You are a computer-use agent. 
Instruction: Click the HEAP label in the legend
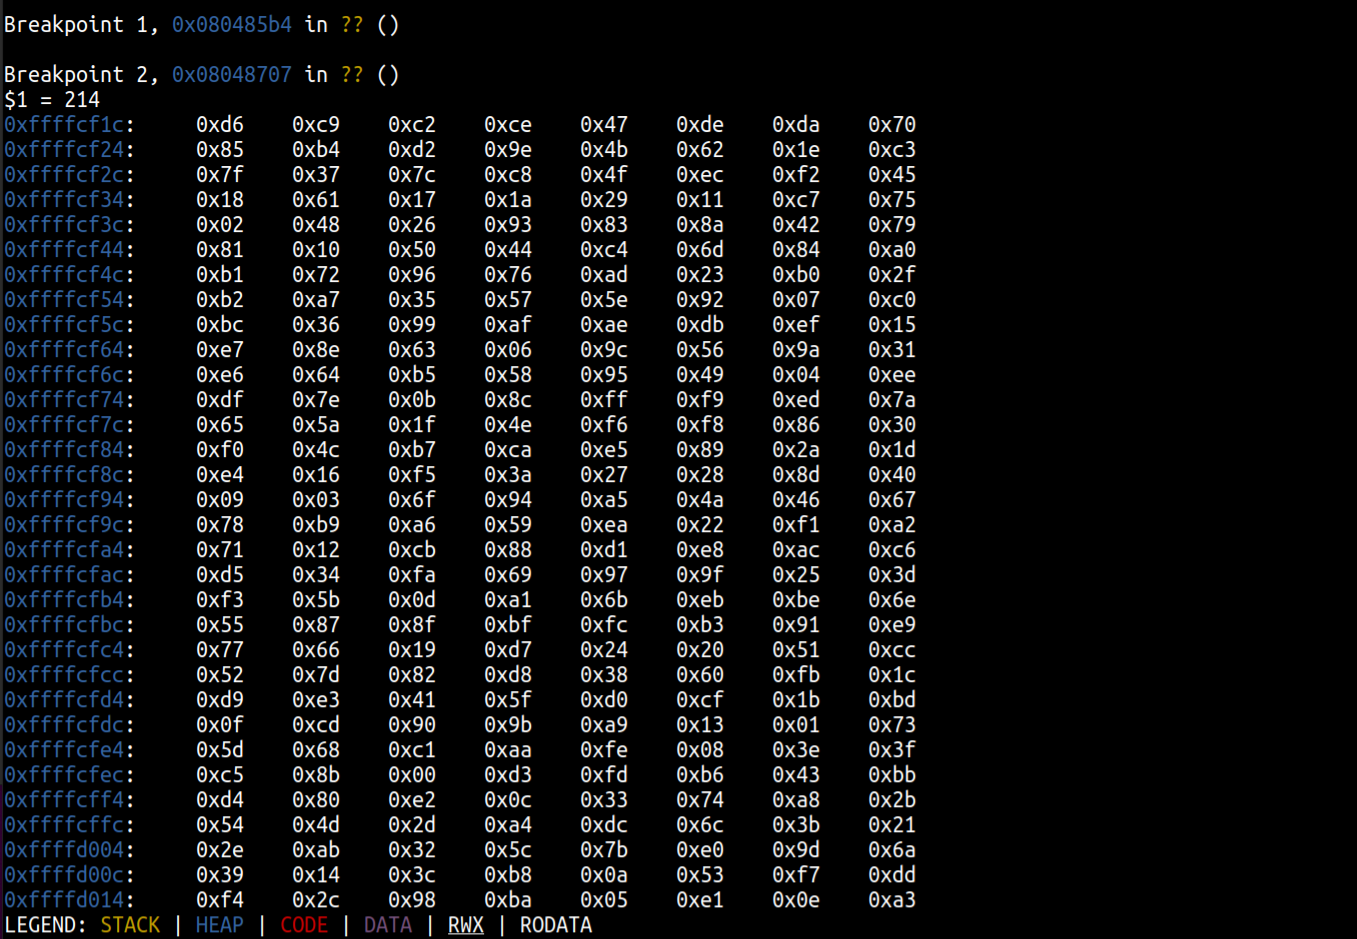coord(219,925)
